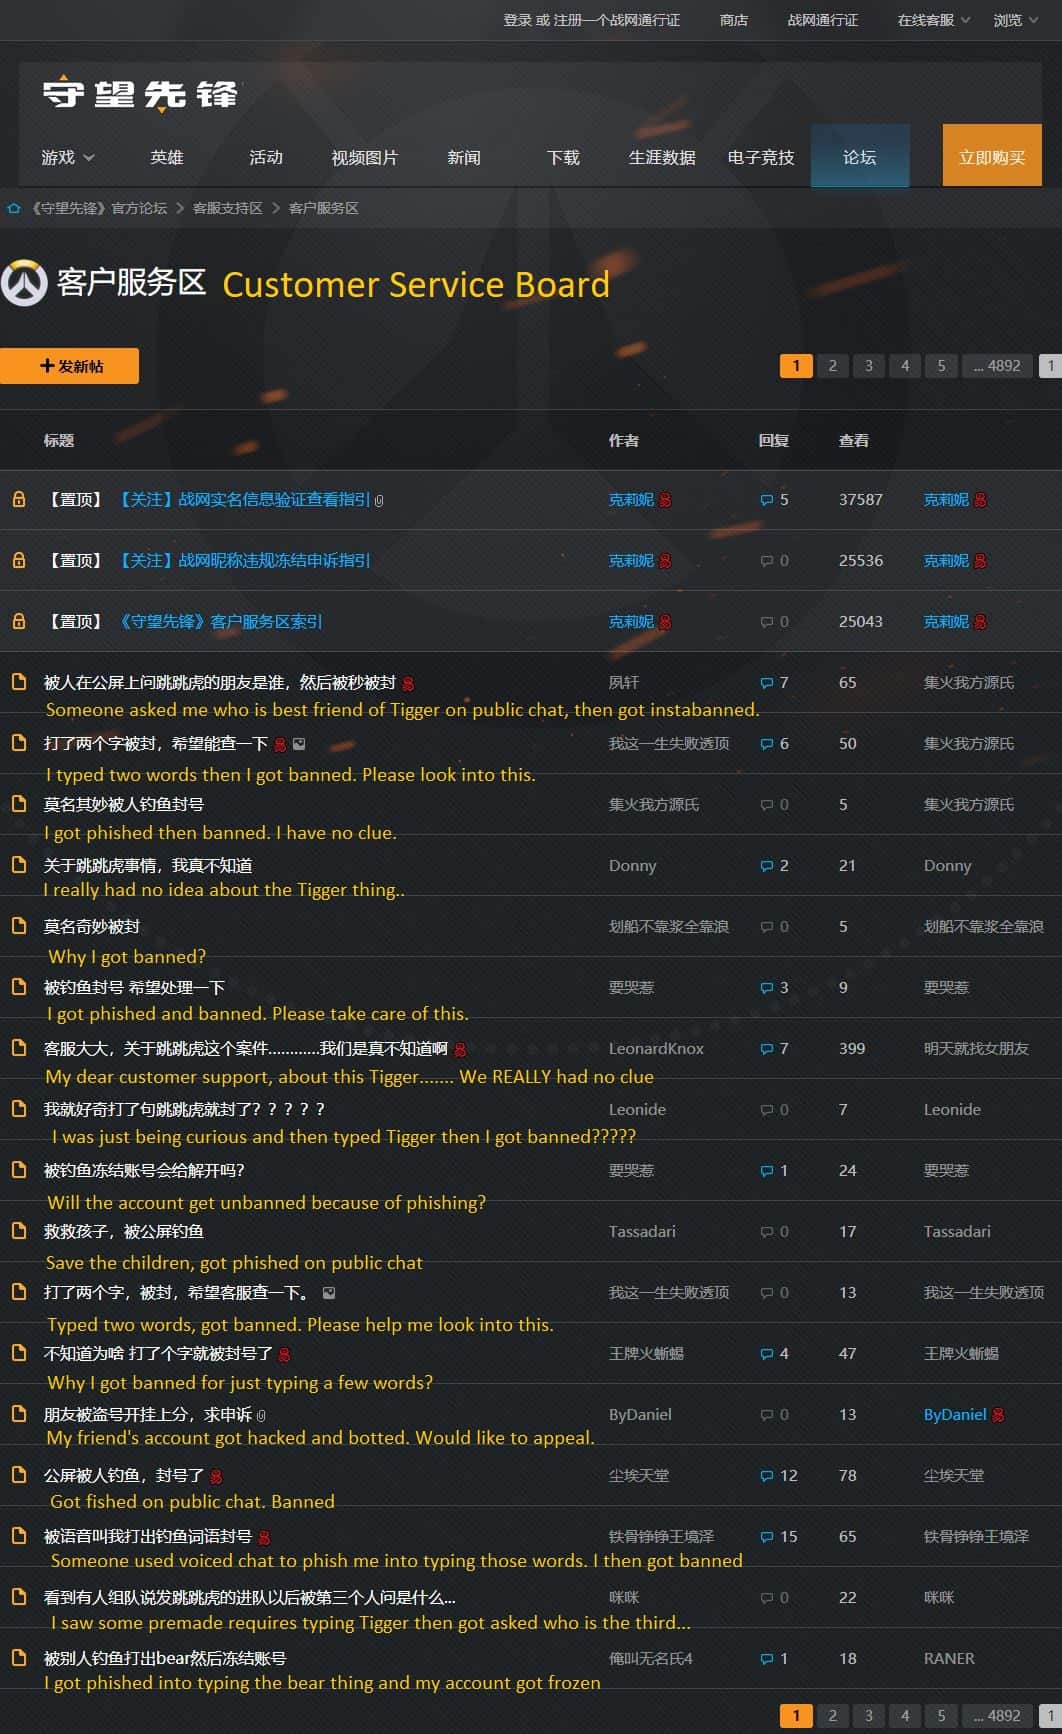This screenshot has height=1734, width=1062.
Task: Click breadcrumb 客服支持区
Action: pos(228,208)
